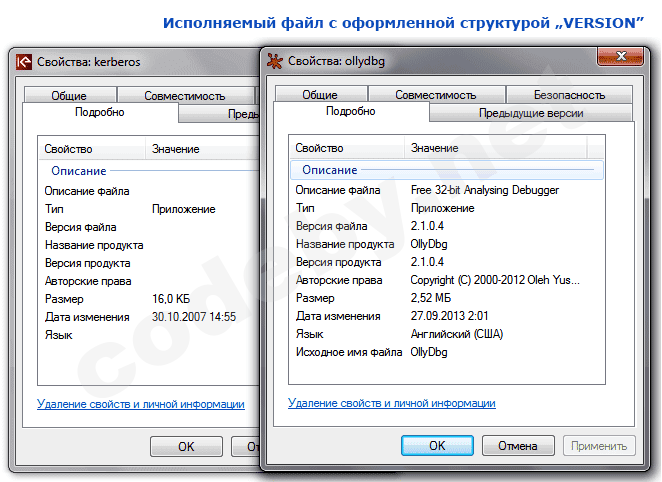Select '2,52 МБ' size value
This screenshot has width=662, height=482.
pos(431,298)
